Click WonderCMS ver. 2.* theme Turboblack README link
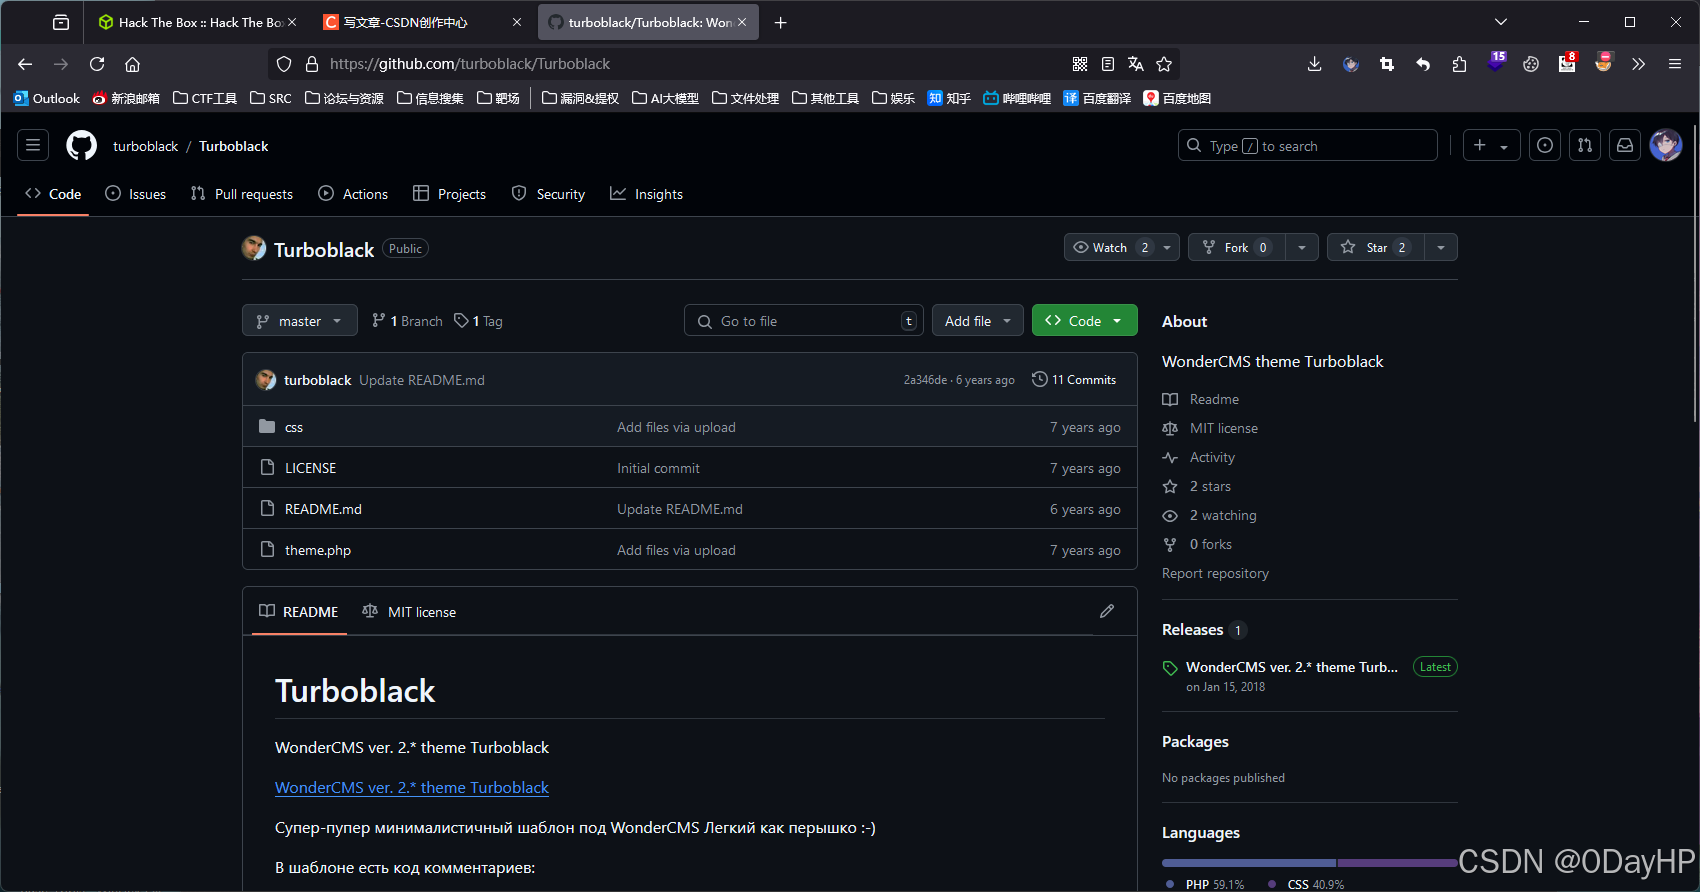Viewport: 1700px width, 892px height. [x=412, y=787]
